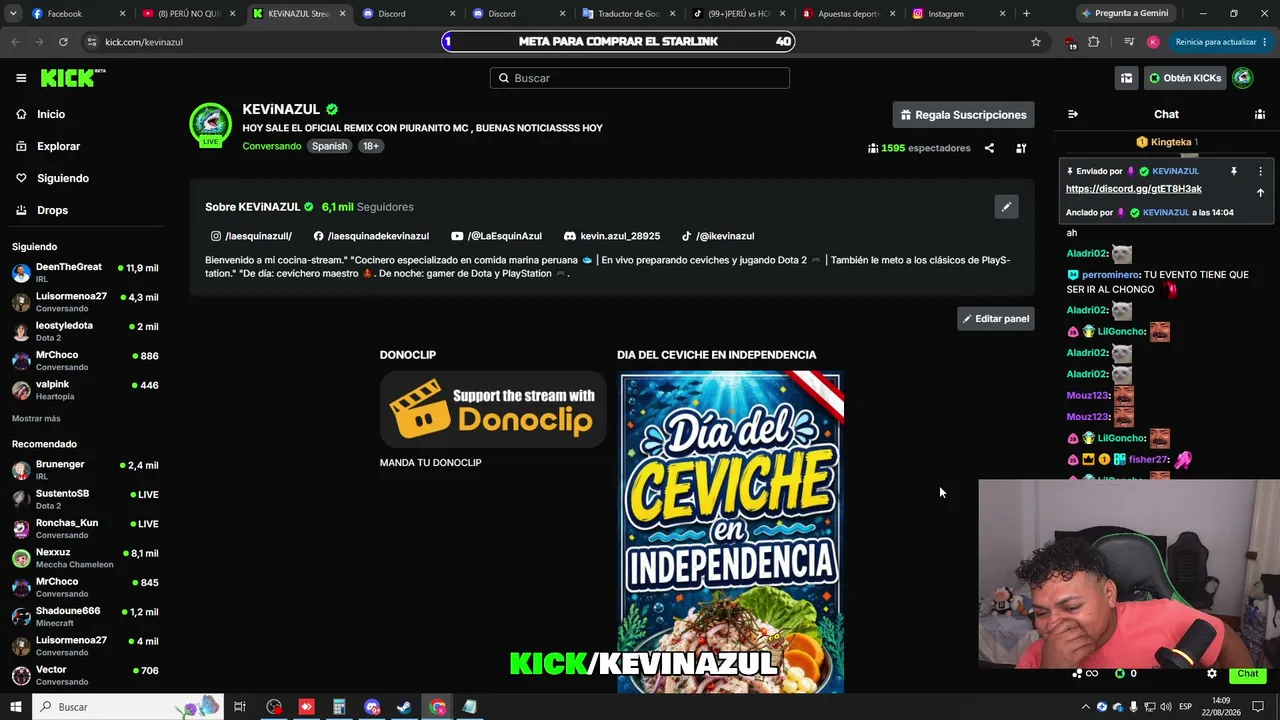
Task: Open the Facebook /laesquinadekevinazul link
Action: coord(371,236)
